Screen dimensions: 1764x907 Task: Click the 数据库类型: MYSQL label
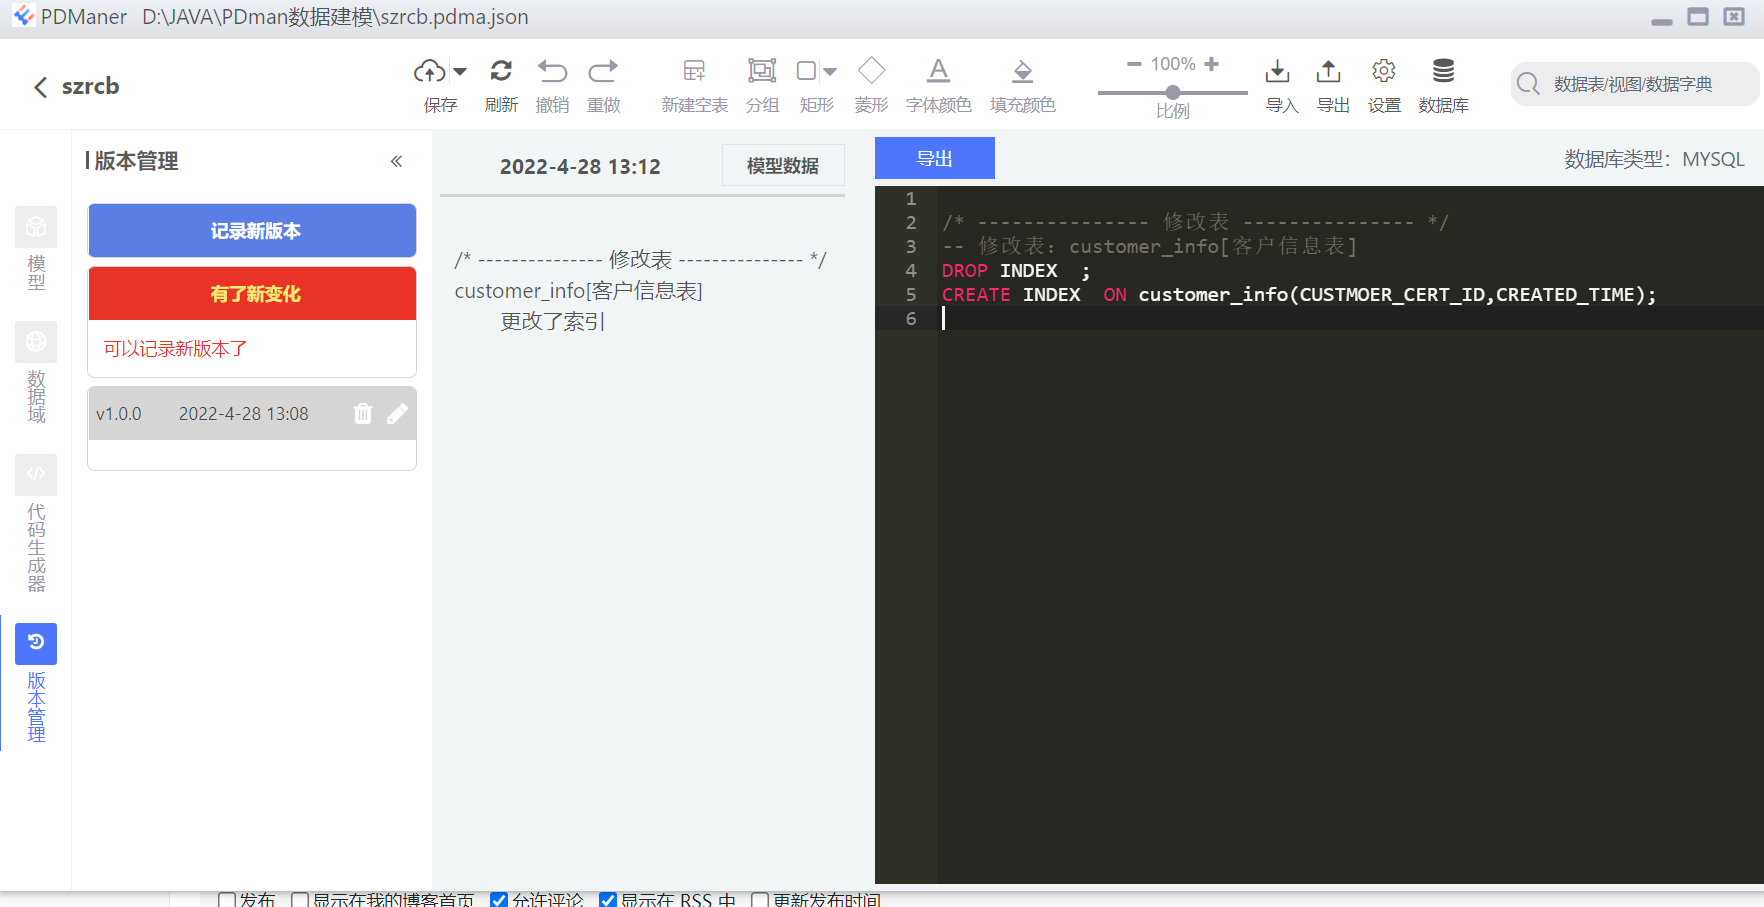[1654, 159]
